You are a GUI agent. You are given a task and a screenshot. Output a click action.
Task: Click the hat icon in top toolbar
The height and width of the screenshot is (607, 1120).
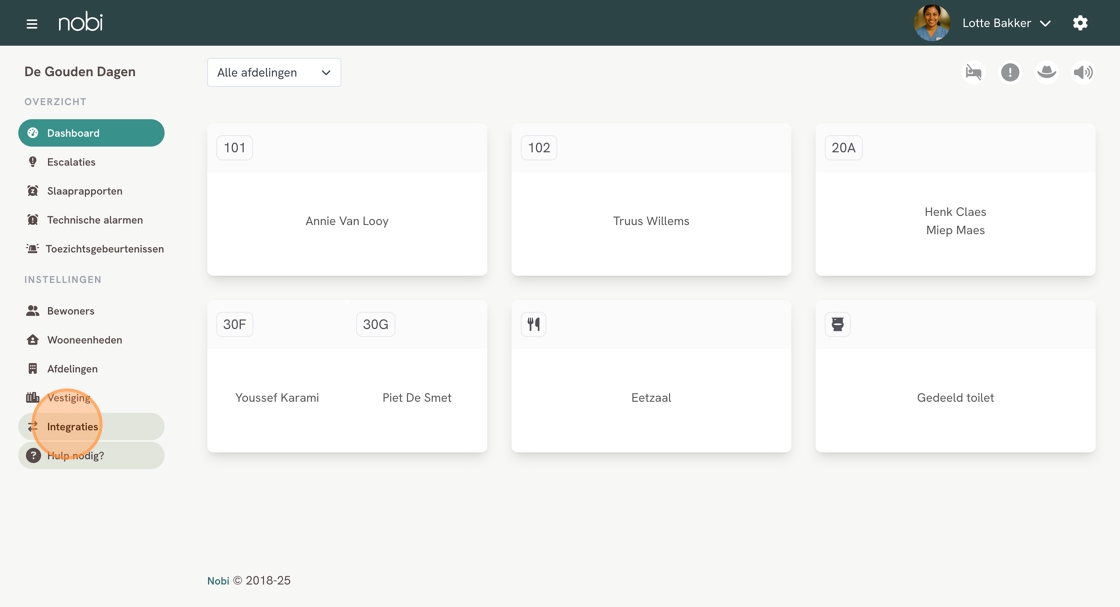point(1046,72)
